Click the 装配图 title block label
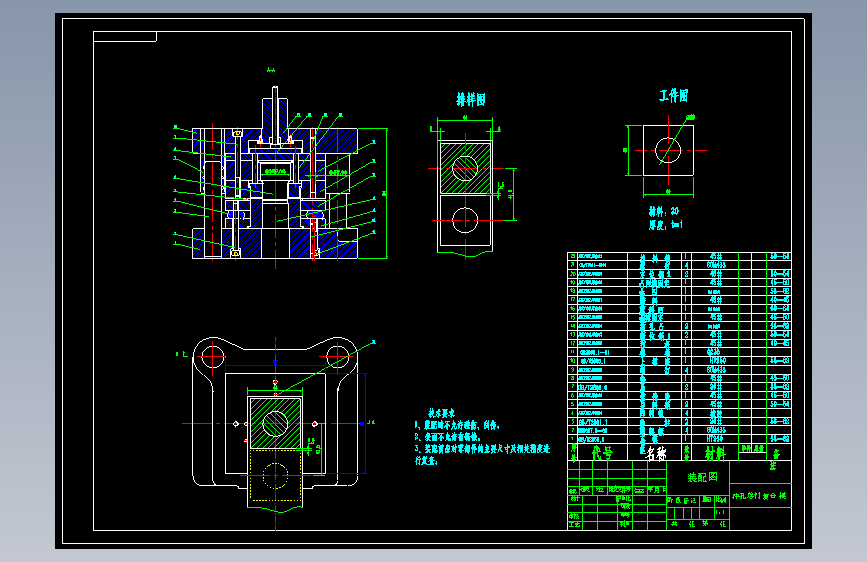This screenshot has width=867, height=562. pos(703,477)
